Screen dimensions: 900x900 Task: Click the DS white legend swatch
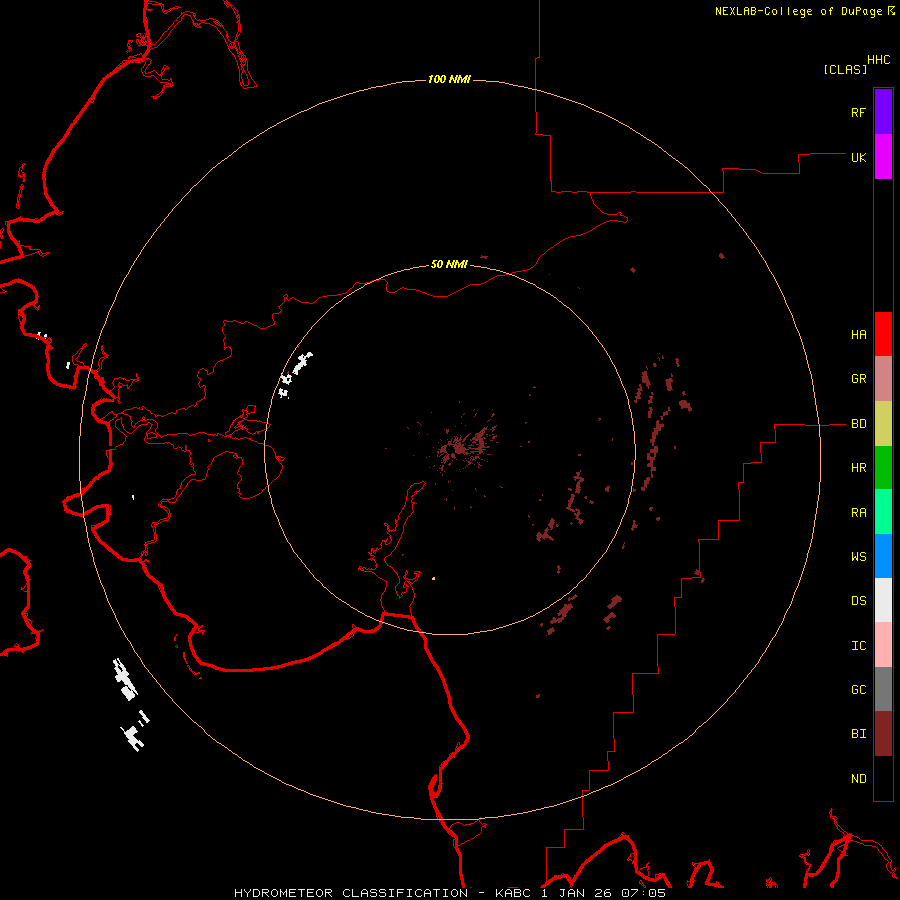(883, 600)
